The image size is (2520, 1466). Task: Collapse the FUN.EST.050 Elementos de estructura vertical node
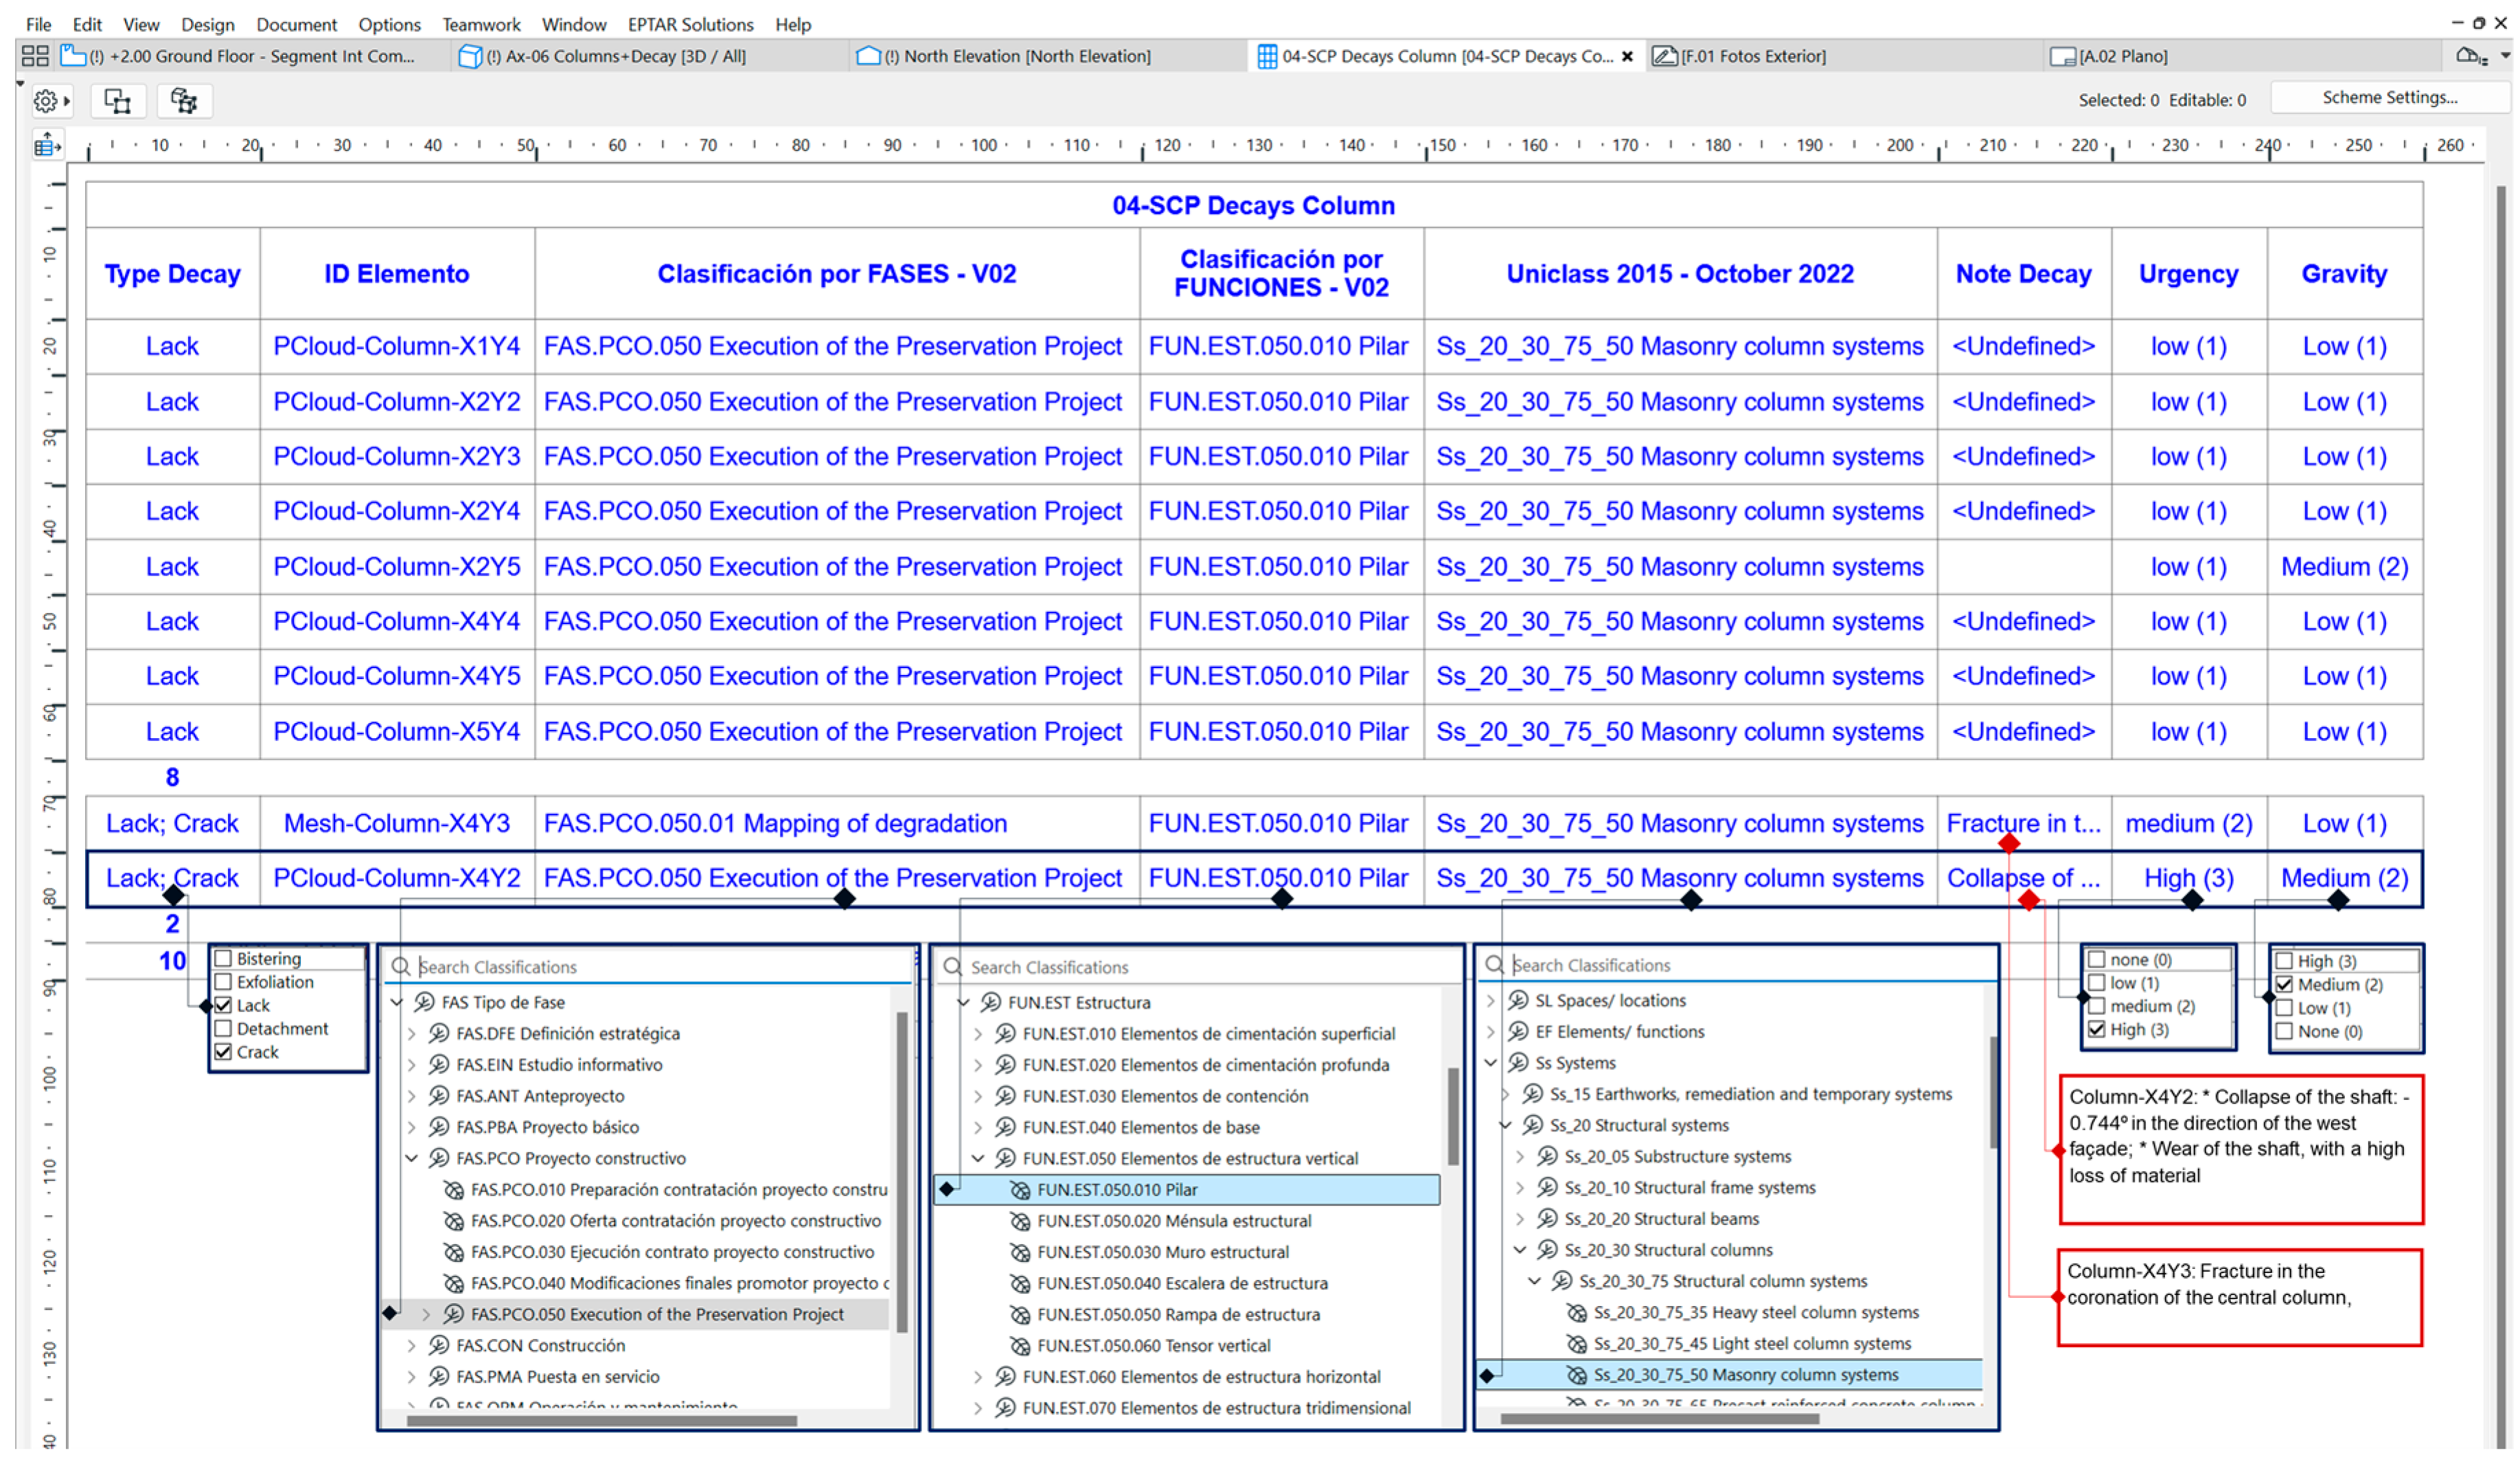(x=978, y=1159)
